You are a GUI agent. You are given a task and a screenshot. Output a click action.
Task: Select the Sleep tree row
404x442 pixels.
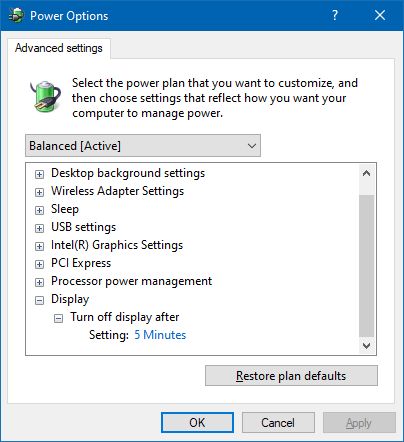pyautogui.click(x=65, y=209)
